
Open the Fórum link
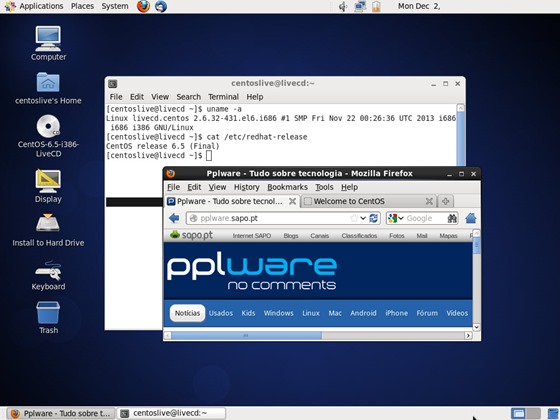pyautogui.click(x=427, y=313)
